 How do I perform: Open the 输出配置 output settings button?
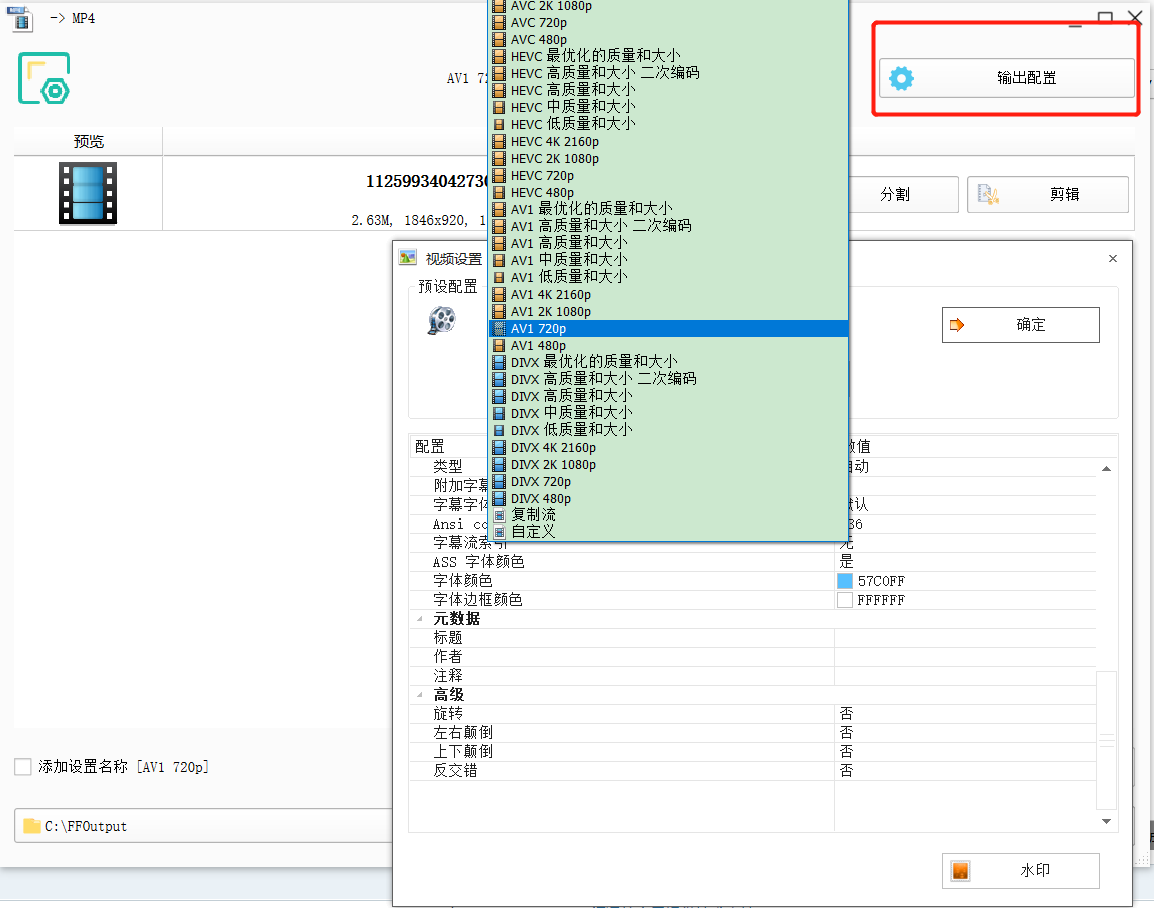1007,78
